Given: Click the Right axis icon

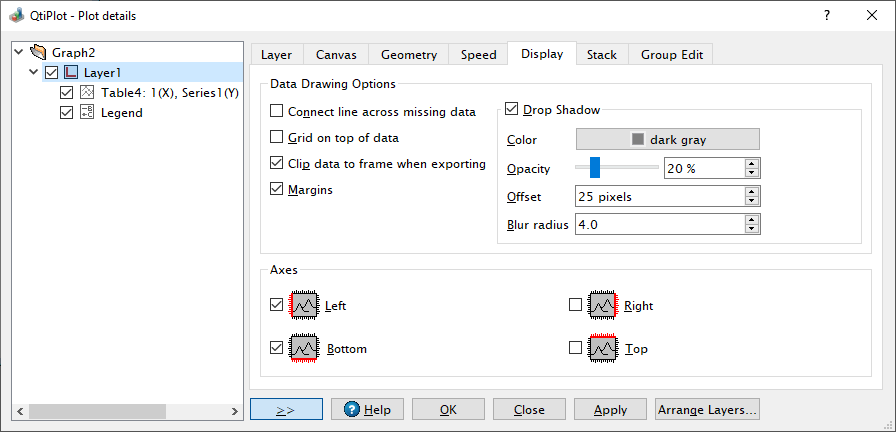Looking at the screenshot, I should click(x=602, y=305).
